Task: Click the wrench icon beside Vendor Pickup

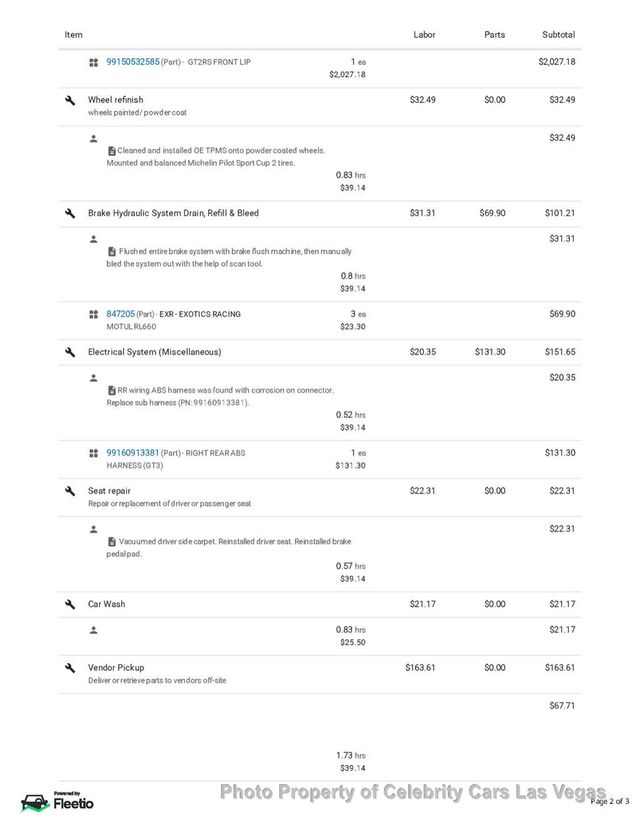Action: (x=70, y=668)
